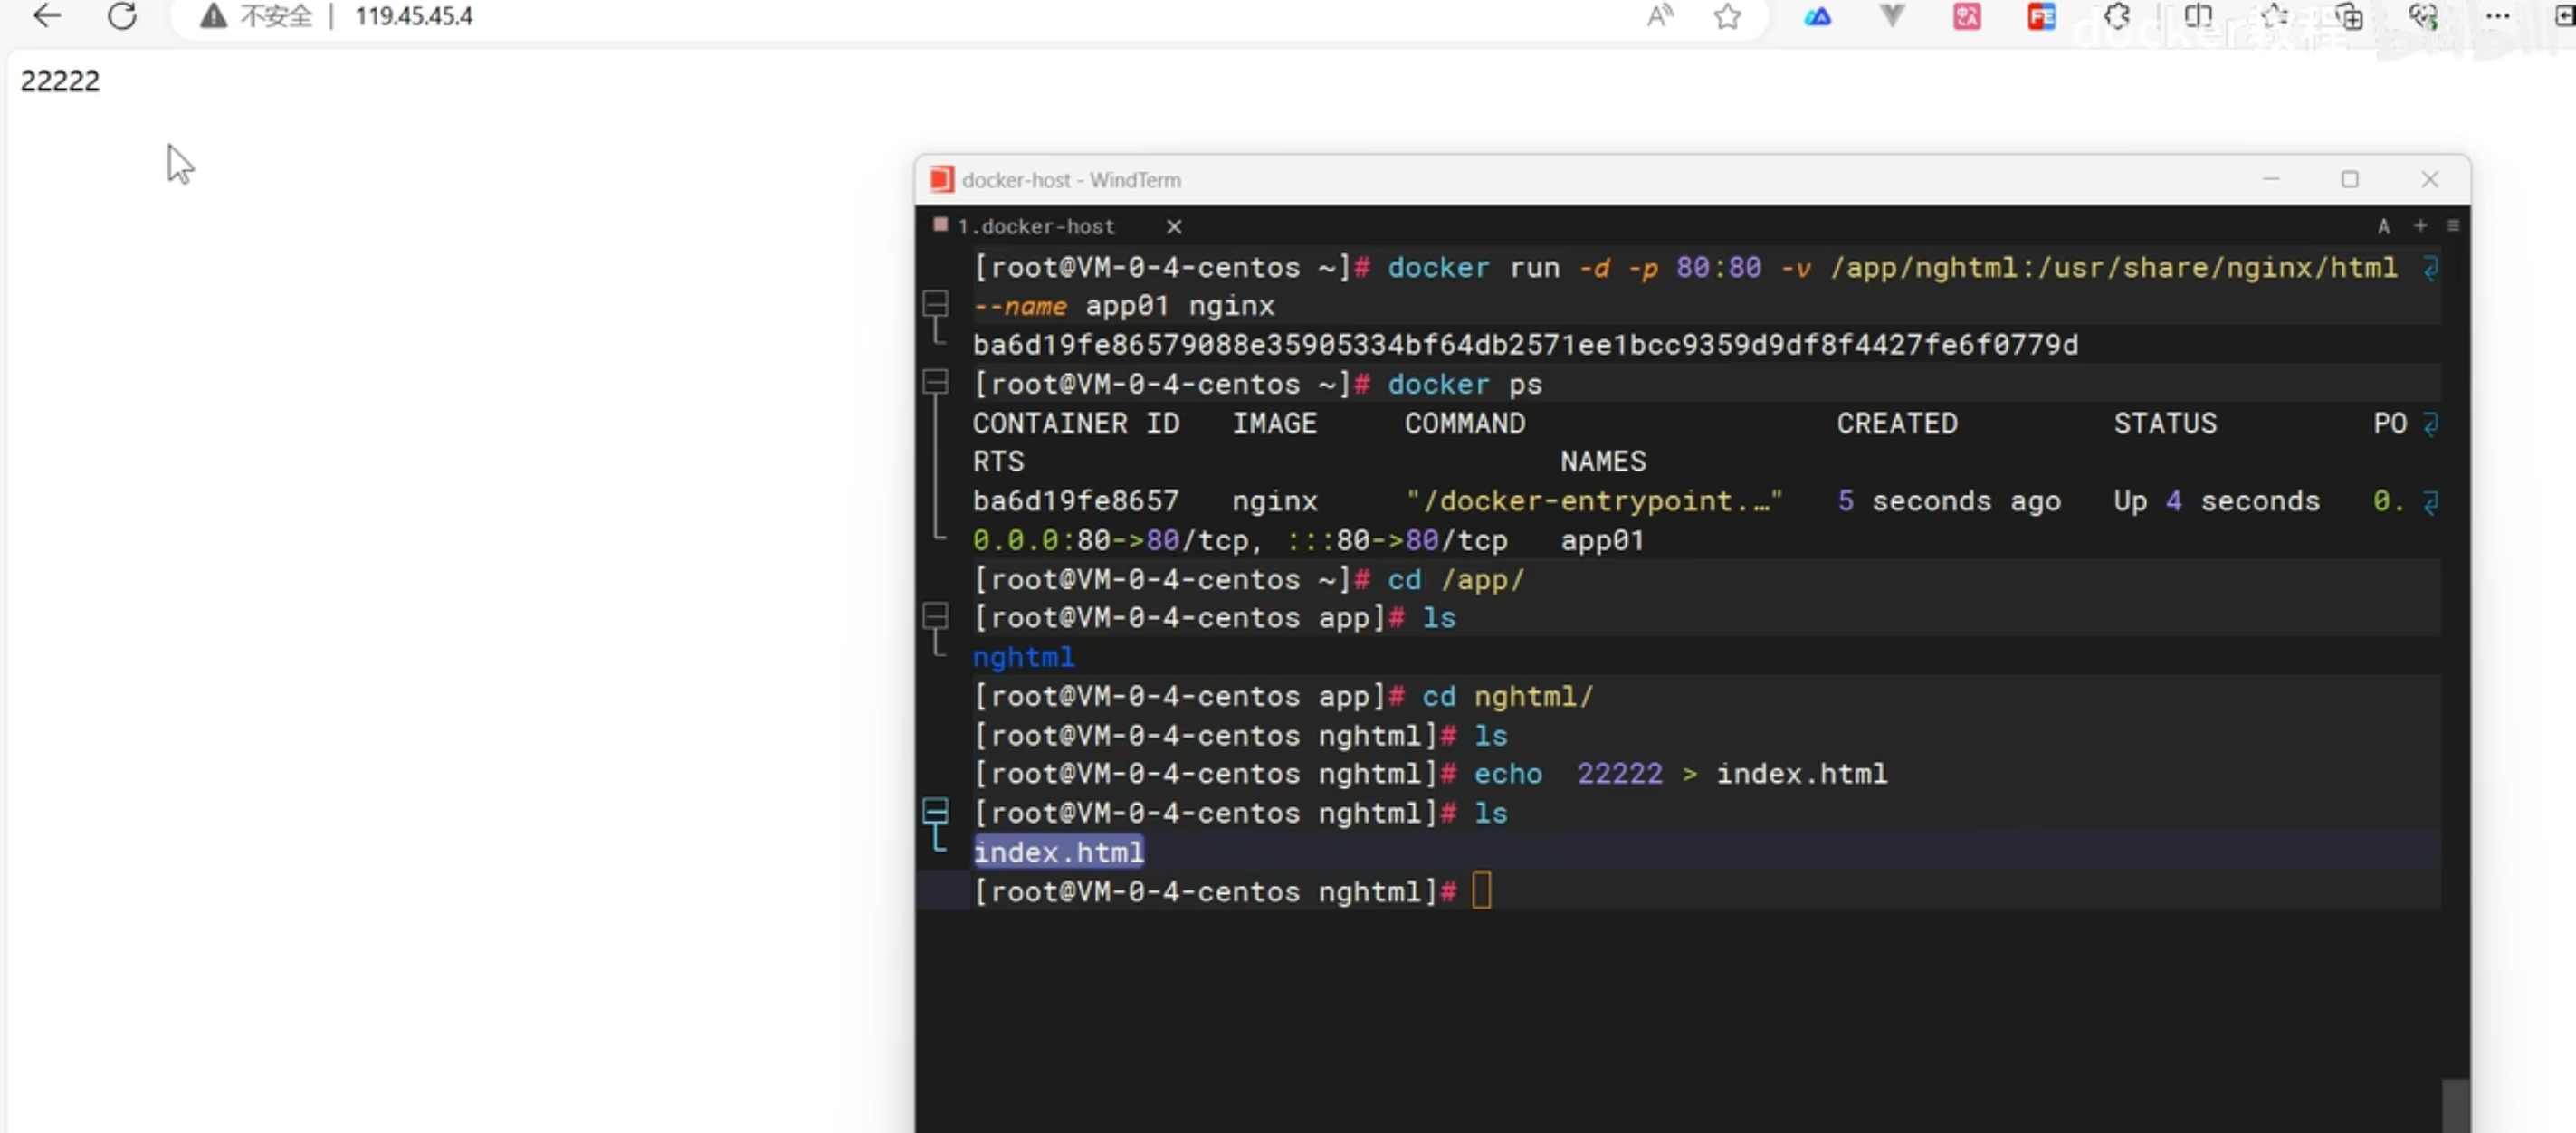Collapse the docker run command block
This screenshot has height=1133, width=2576.
(x=935, y=302)
